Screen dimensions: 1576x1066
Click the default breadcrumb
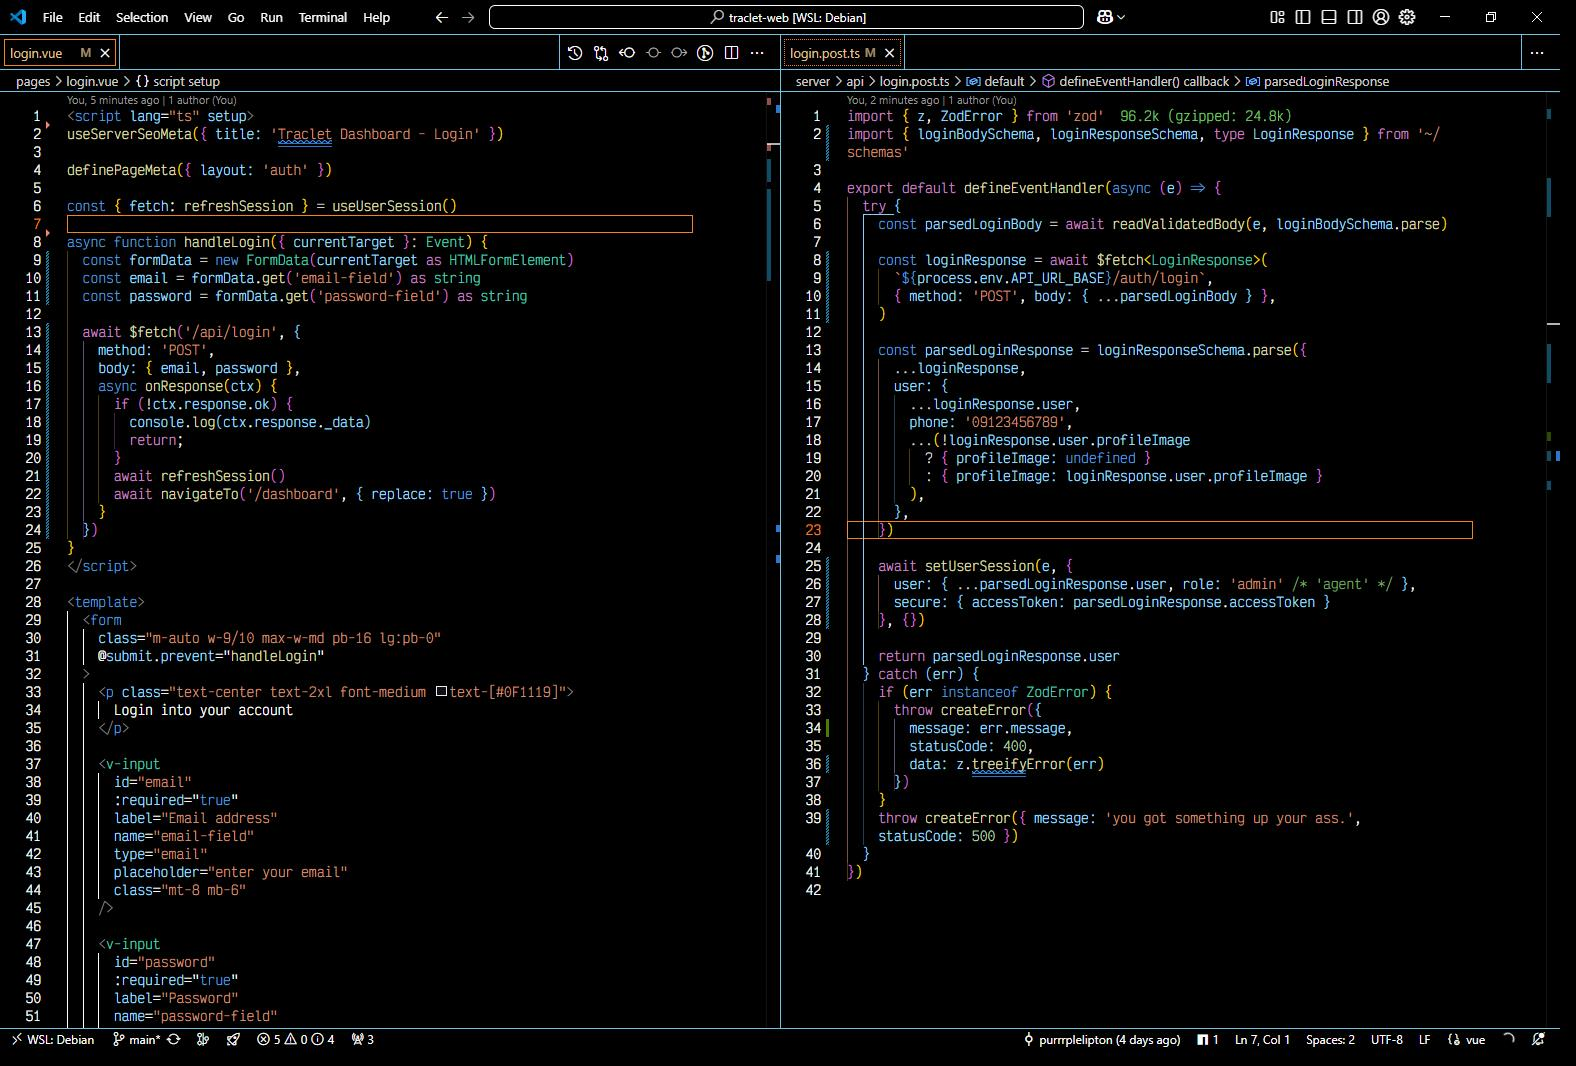click(x=996, y=82)
